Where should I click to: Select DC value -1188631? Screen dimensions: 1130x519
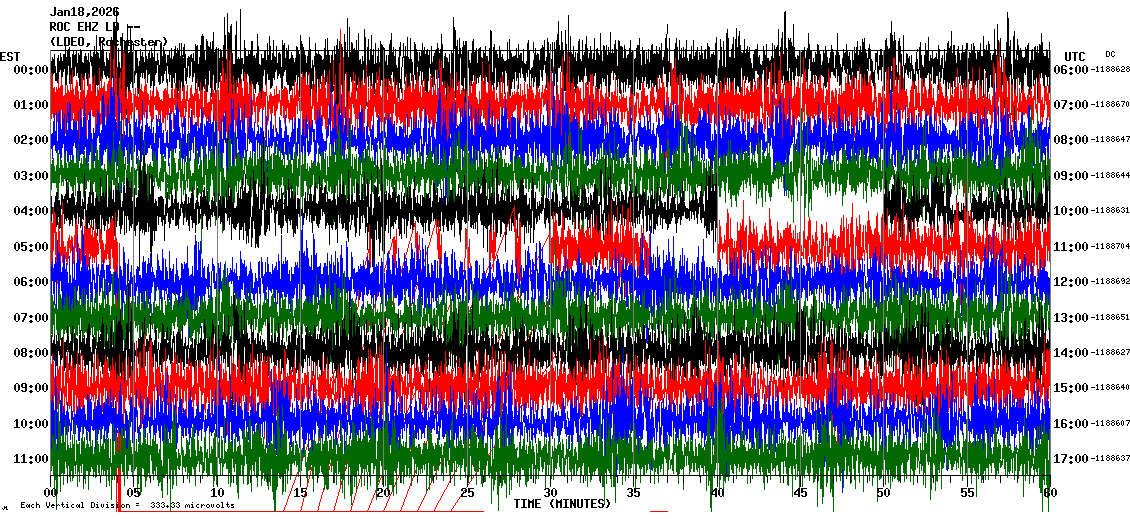tap(1110, 210)
